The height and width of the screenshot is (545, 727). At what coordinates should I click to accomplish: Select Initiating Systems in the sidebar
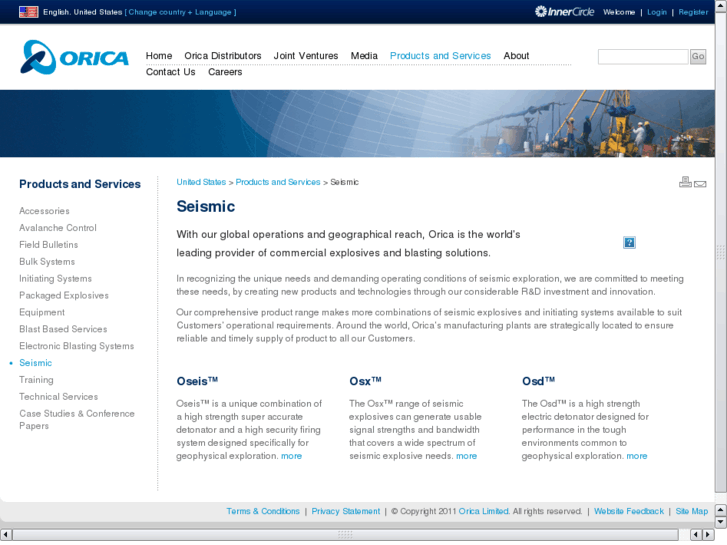(56, 279)
